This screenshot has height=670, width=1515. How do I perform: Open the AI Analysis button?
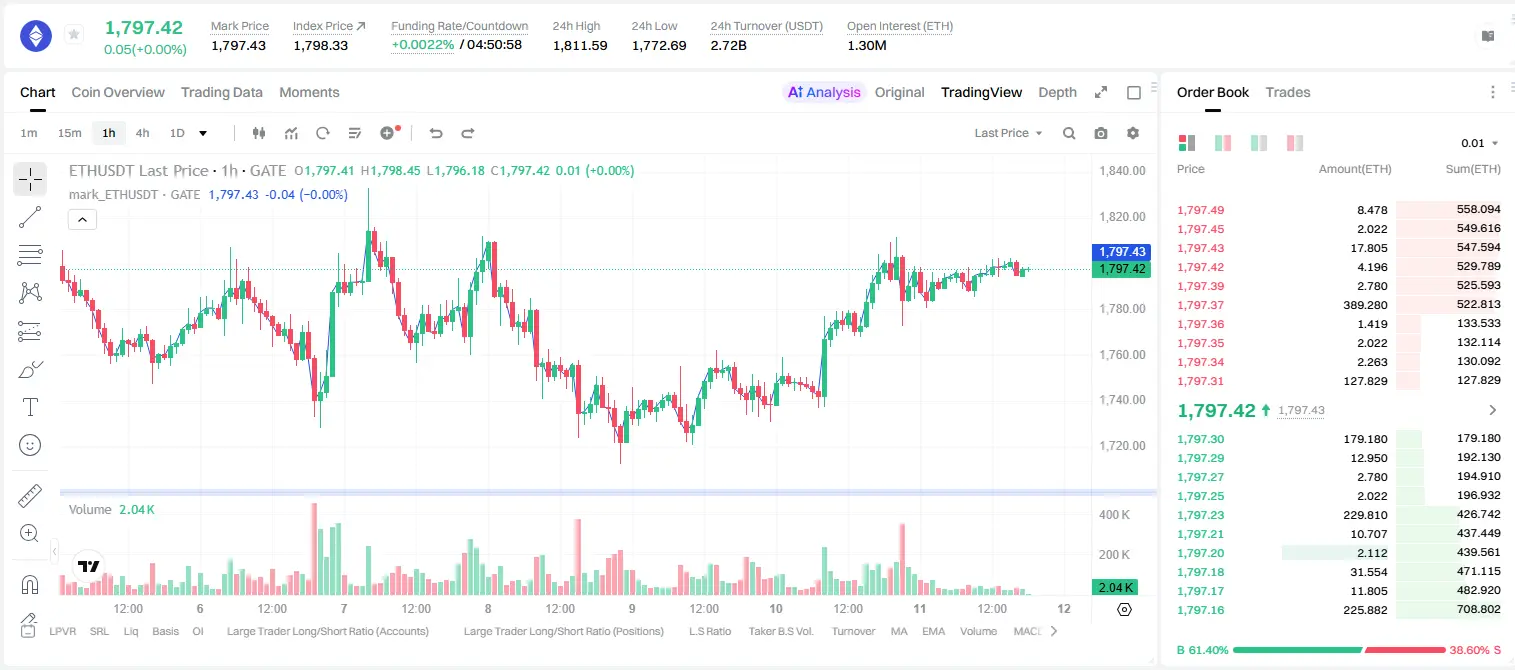pyautogui.click(x=824, y=92)
